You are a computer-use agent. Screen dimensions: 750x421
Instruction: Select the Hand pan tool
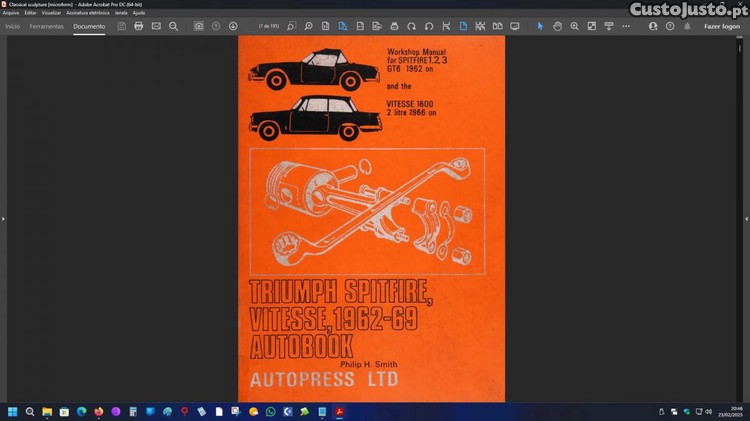(558, 26)
